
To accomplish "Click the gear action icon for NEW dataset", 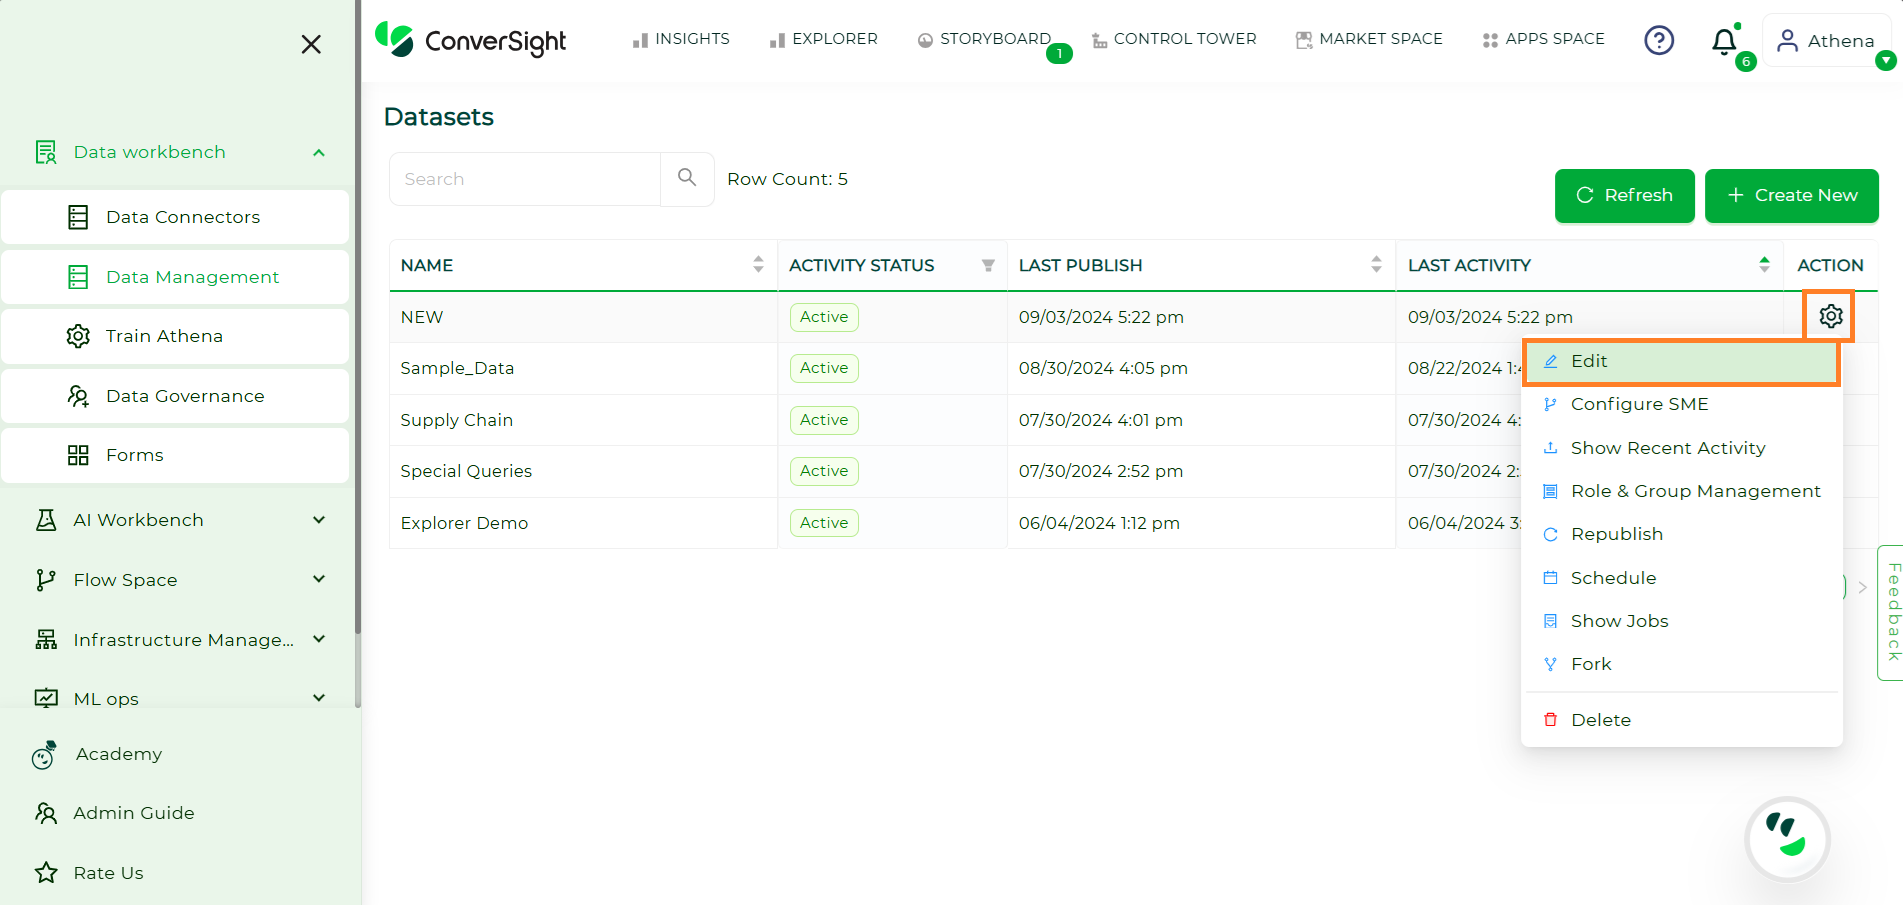I will (x=1830, y=316).
